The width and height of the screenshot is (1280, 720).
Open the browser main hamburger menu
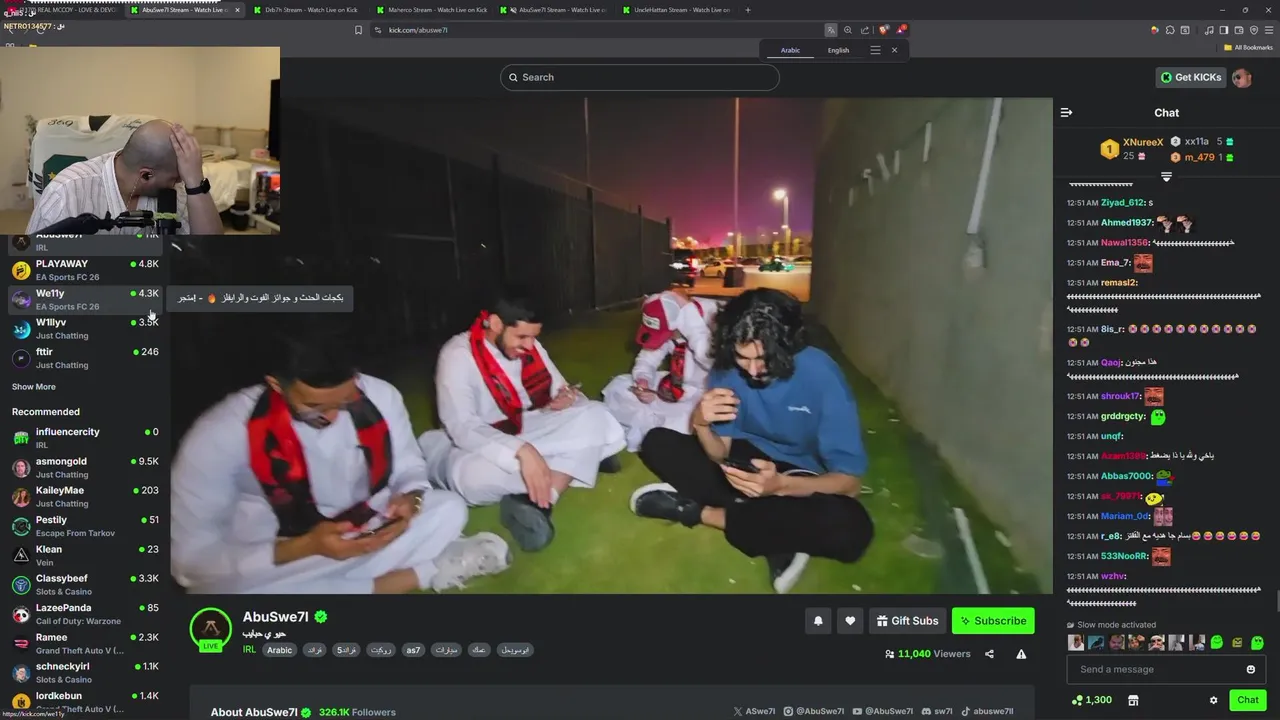1268,30
